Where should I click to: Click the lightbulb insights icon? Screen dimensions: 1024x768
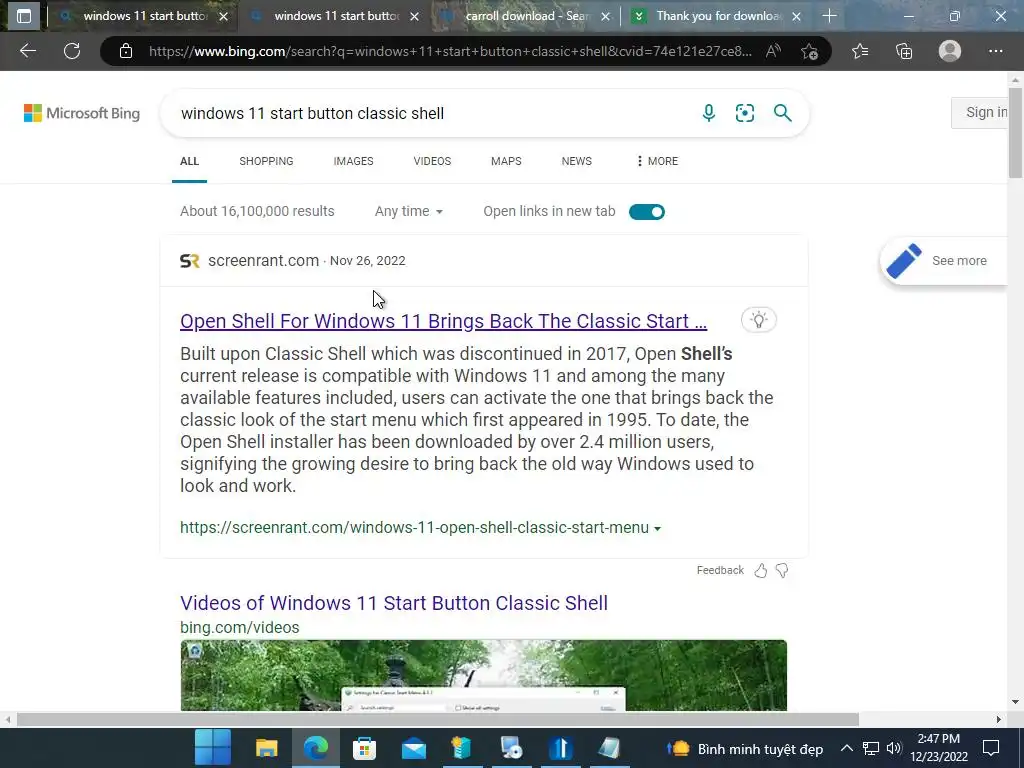point(758,320)
